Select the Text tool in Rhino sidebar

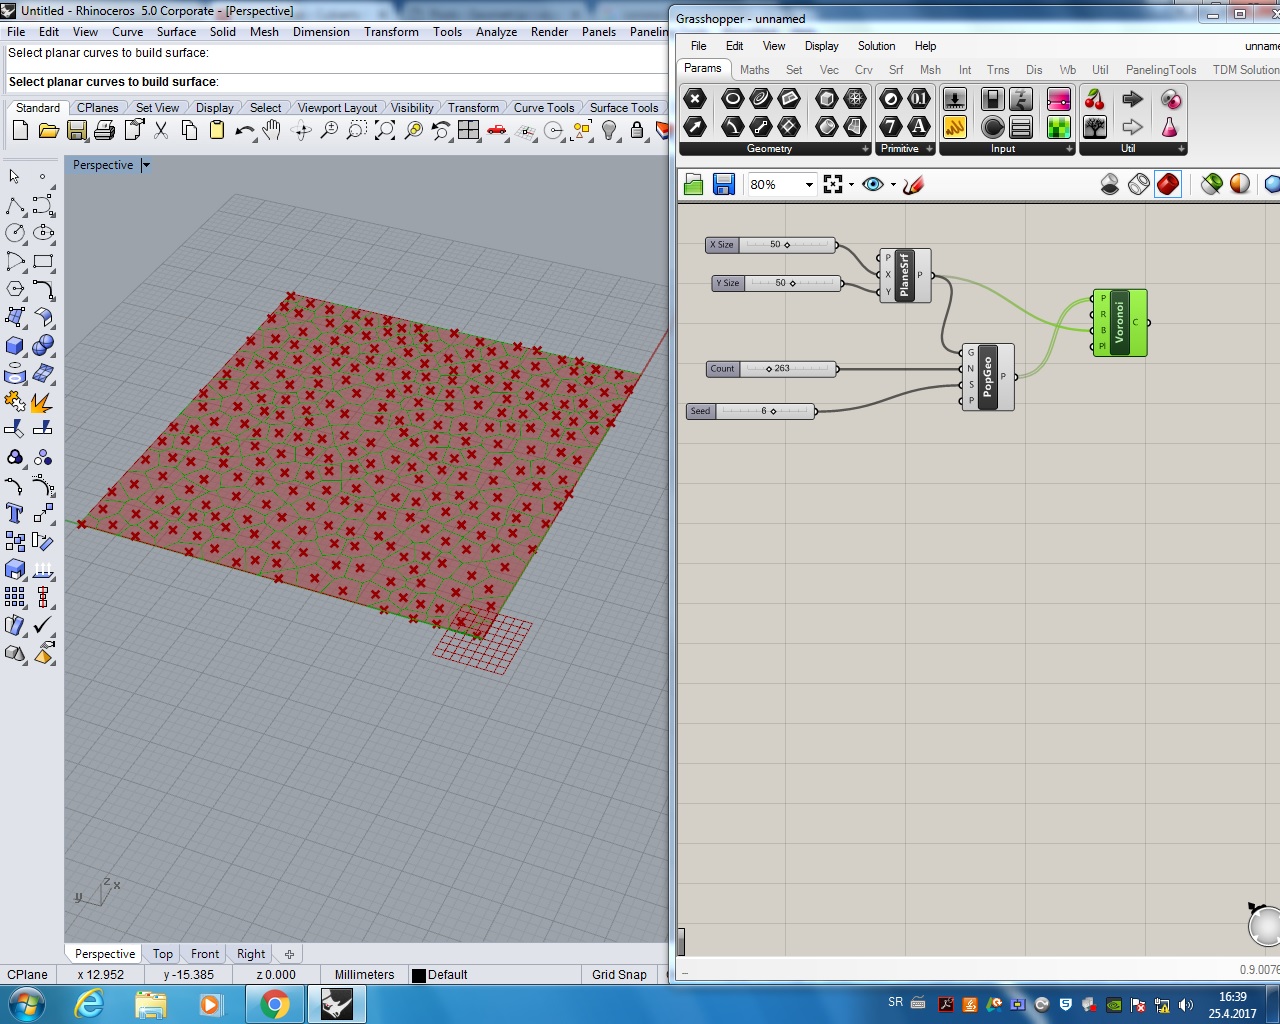[x=15, y=513]
